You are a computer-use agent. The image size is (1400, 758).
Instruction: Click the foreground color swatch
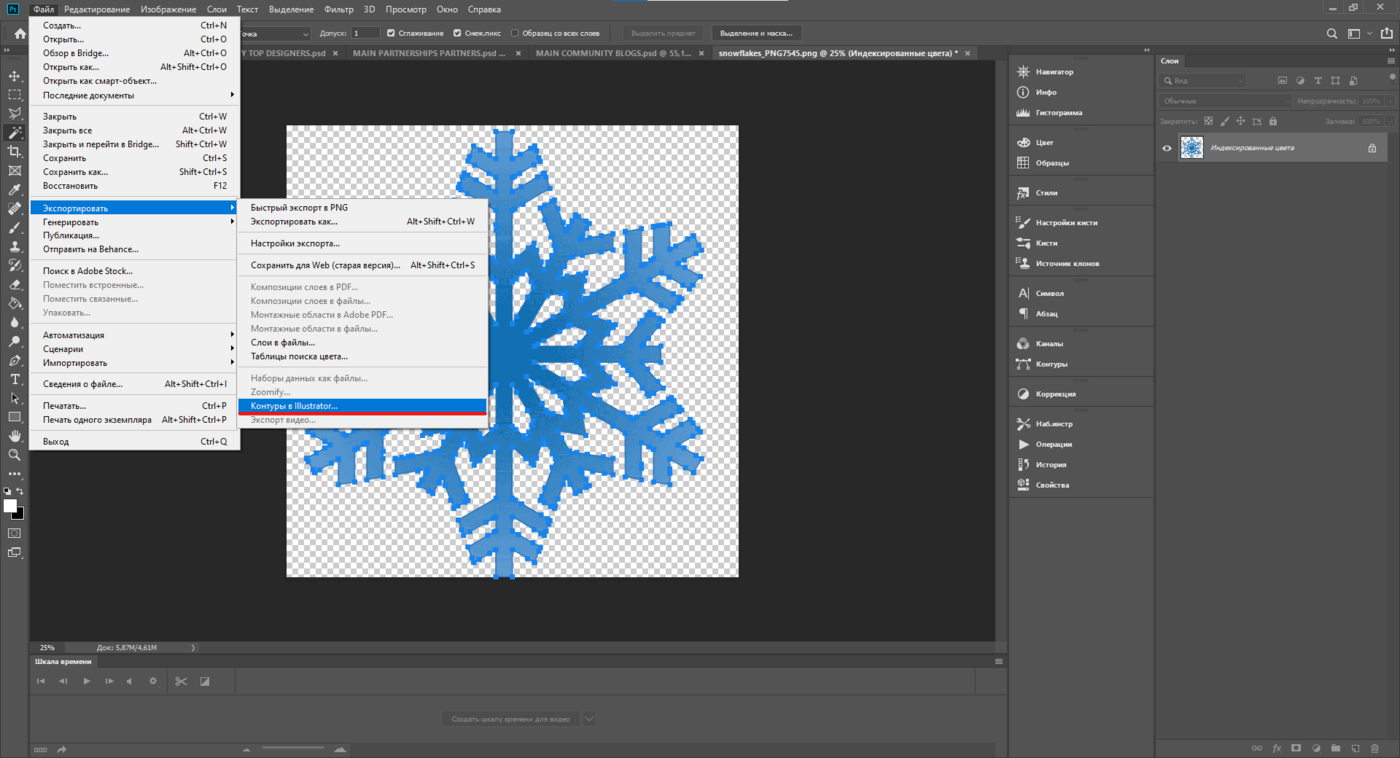(10, 506)
